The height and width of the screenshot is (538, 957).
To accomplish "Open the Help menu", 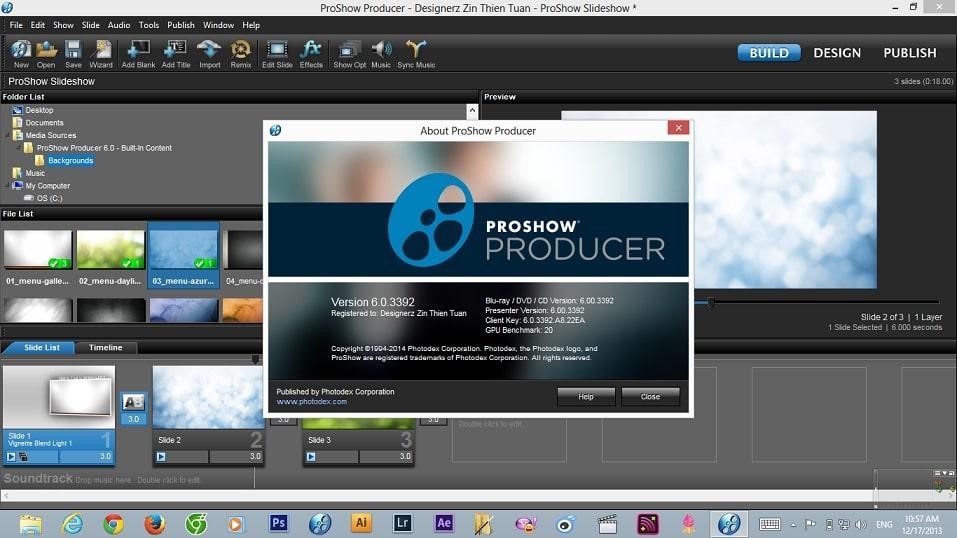I will (251, 25).
